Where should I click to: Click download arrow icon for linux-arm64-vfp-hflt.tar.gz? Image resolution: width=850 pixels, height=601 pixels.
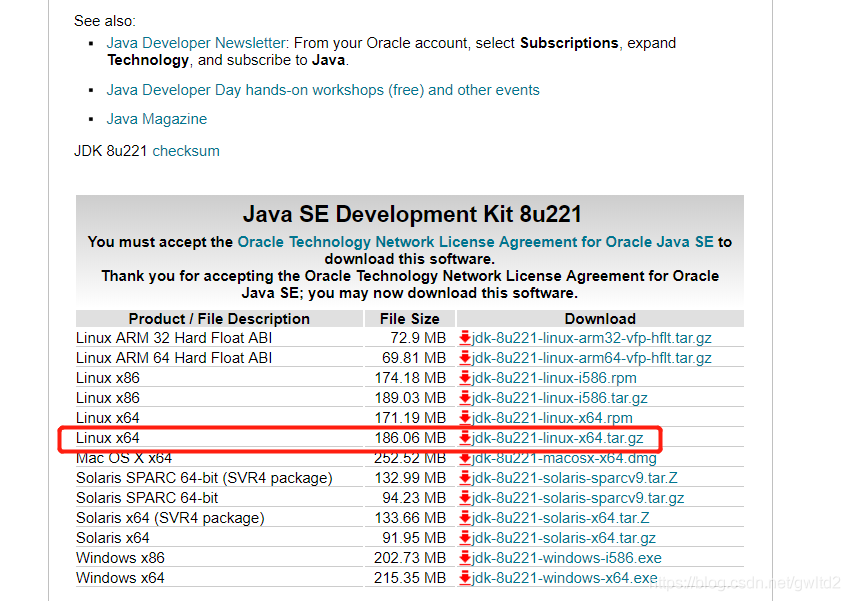tap(465, 358)
